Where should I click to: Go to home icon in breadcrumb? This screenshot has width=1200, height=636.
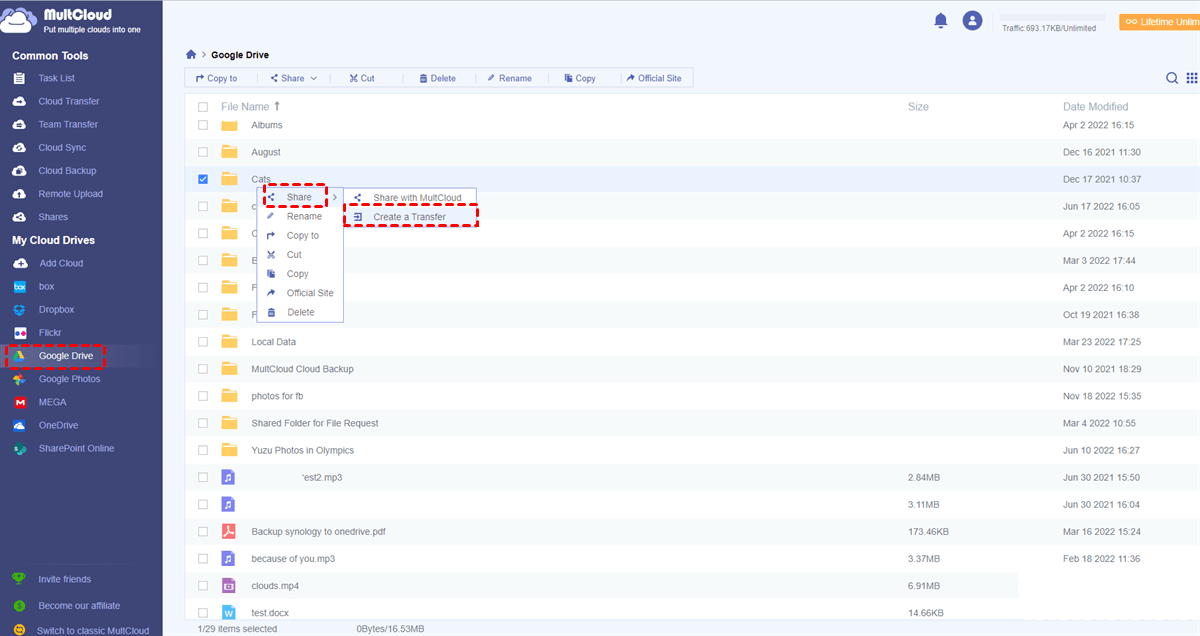click(191, 55)
